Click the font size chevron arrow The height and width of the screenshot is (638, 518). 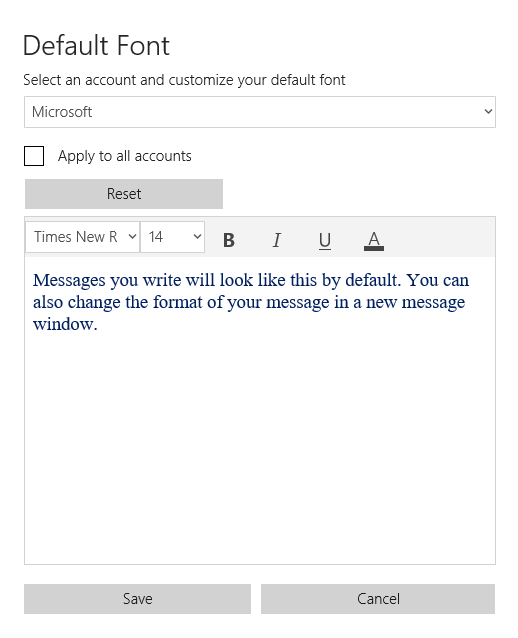click(197, 237)
